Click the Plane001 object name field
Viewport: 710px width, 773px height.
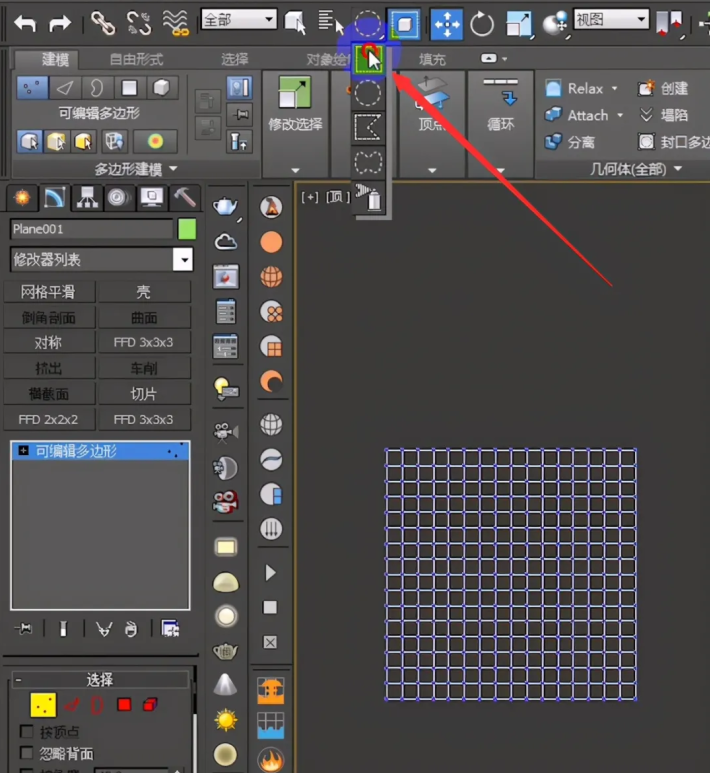90,229
